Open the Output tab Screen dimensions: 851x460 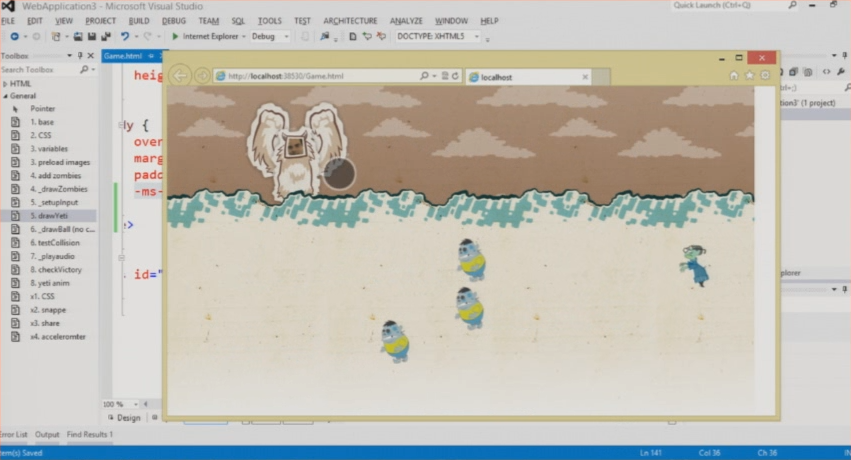click(47, 435)
